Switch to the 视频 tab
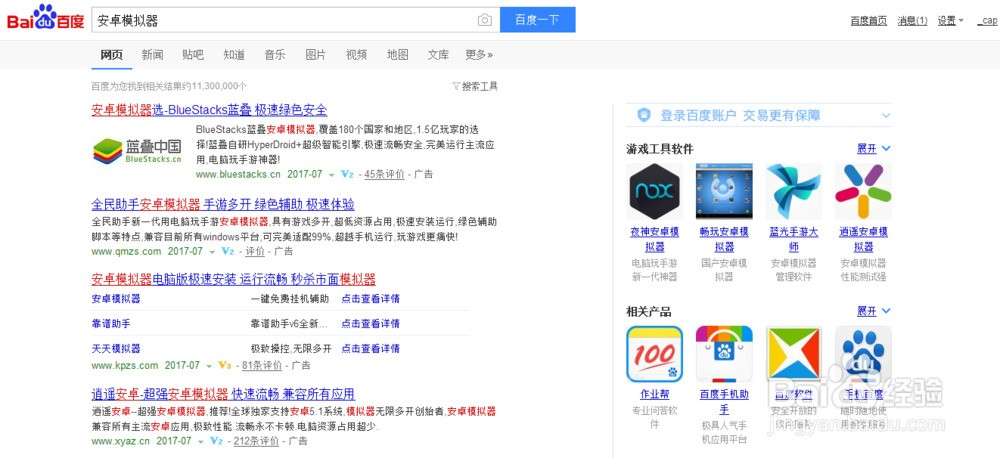 click(357, 55)
